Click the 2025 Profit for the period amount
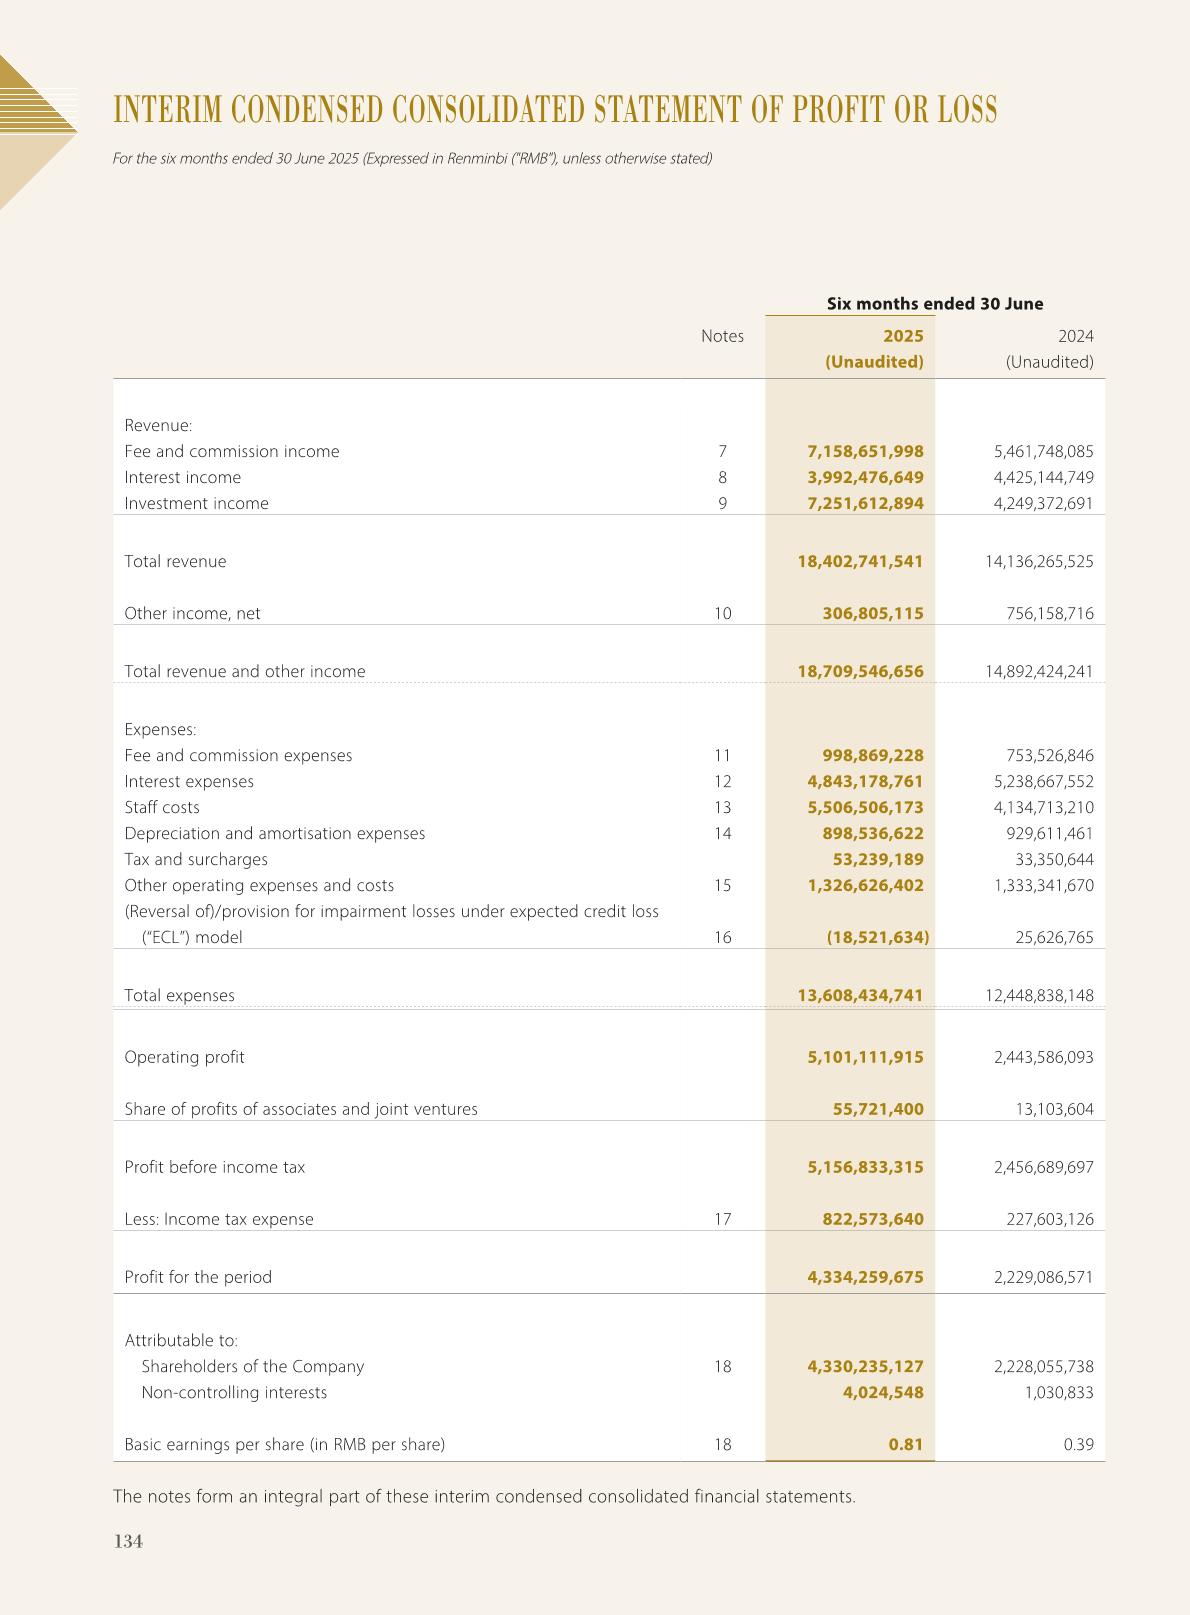This screenshot has width=1190, height=1615. pos(865,1278)
